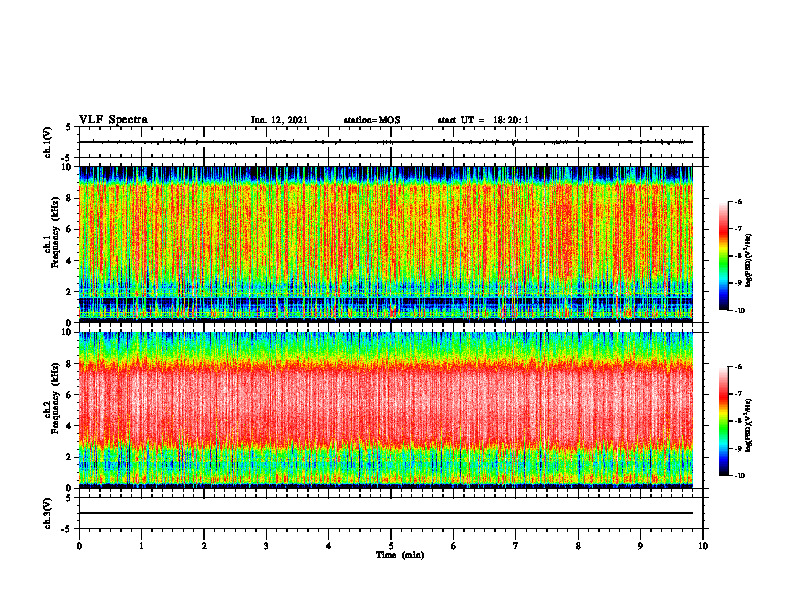Click the '5' tick on ch.1(V) axis
Image resolution: width=792 pixels, height=612 pixels.
click(x=69, y=127)
